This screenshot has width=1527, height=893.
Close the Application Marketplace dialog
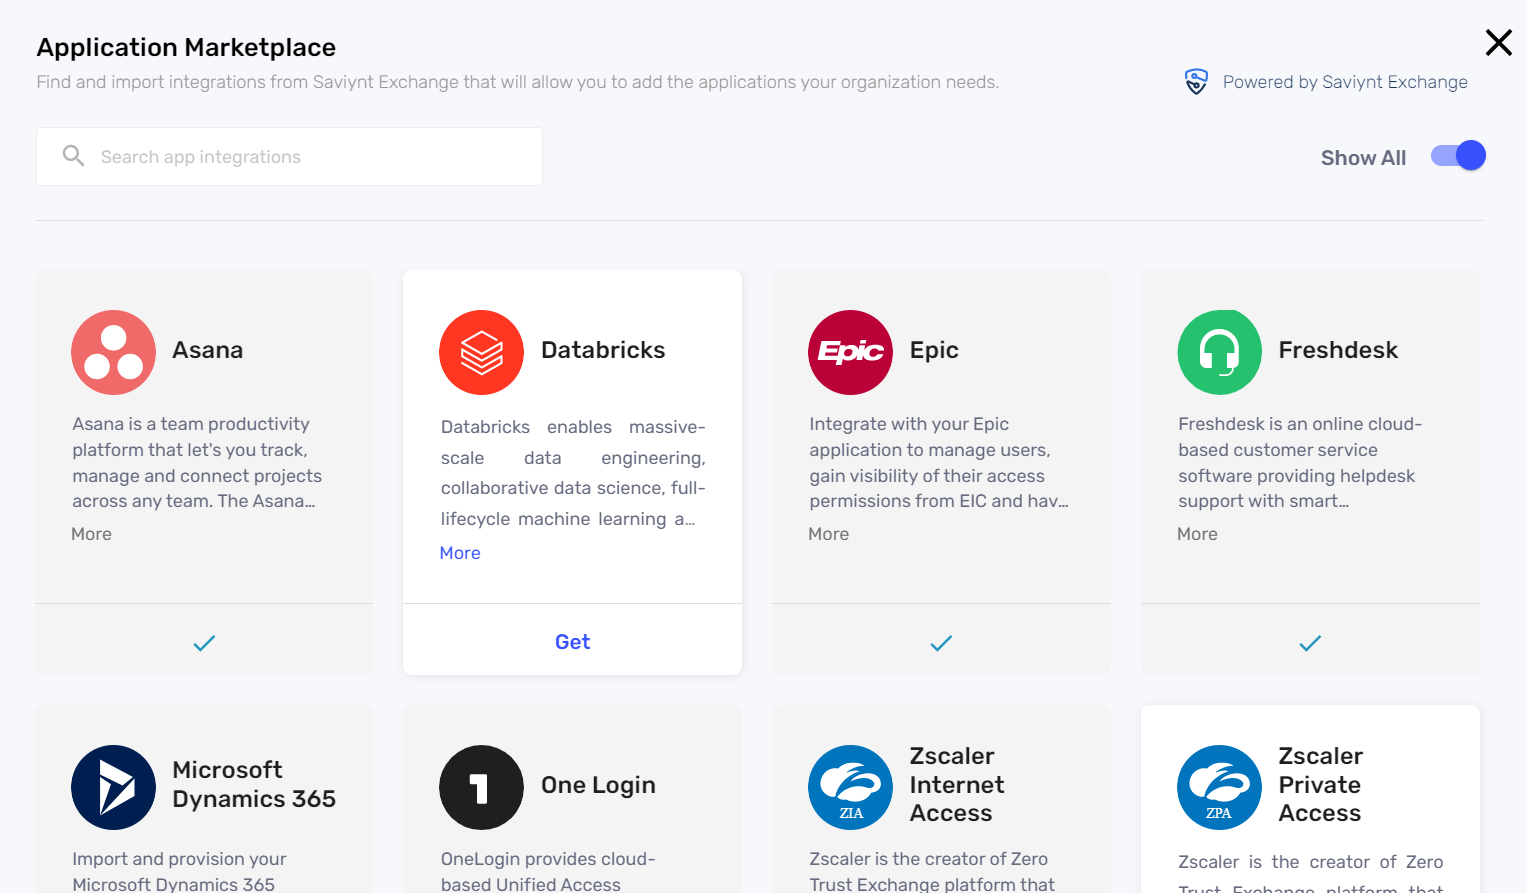coord(1498,43)
